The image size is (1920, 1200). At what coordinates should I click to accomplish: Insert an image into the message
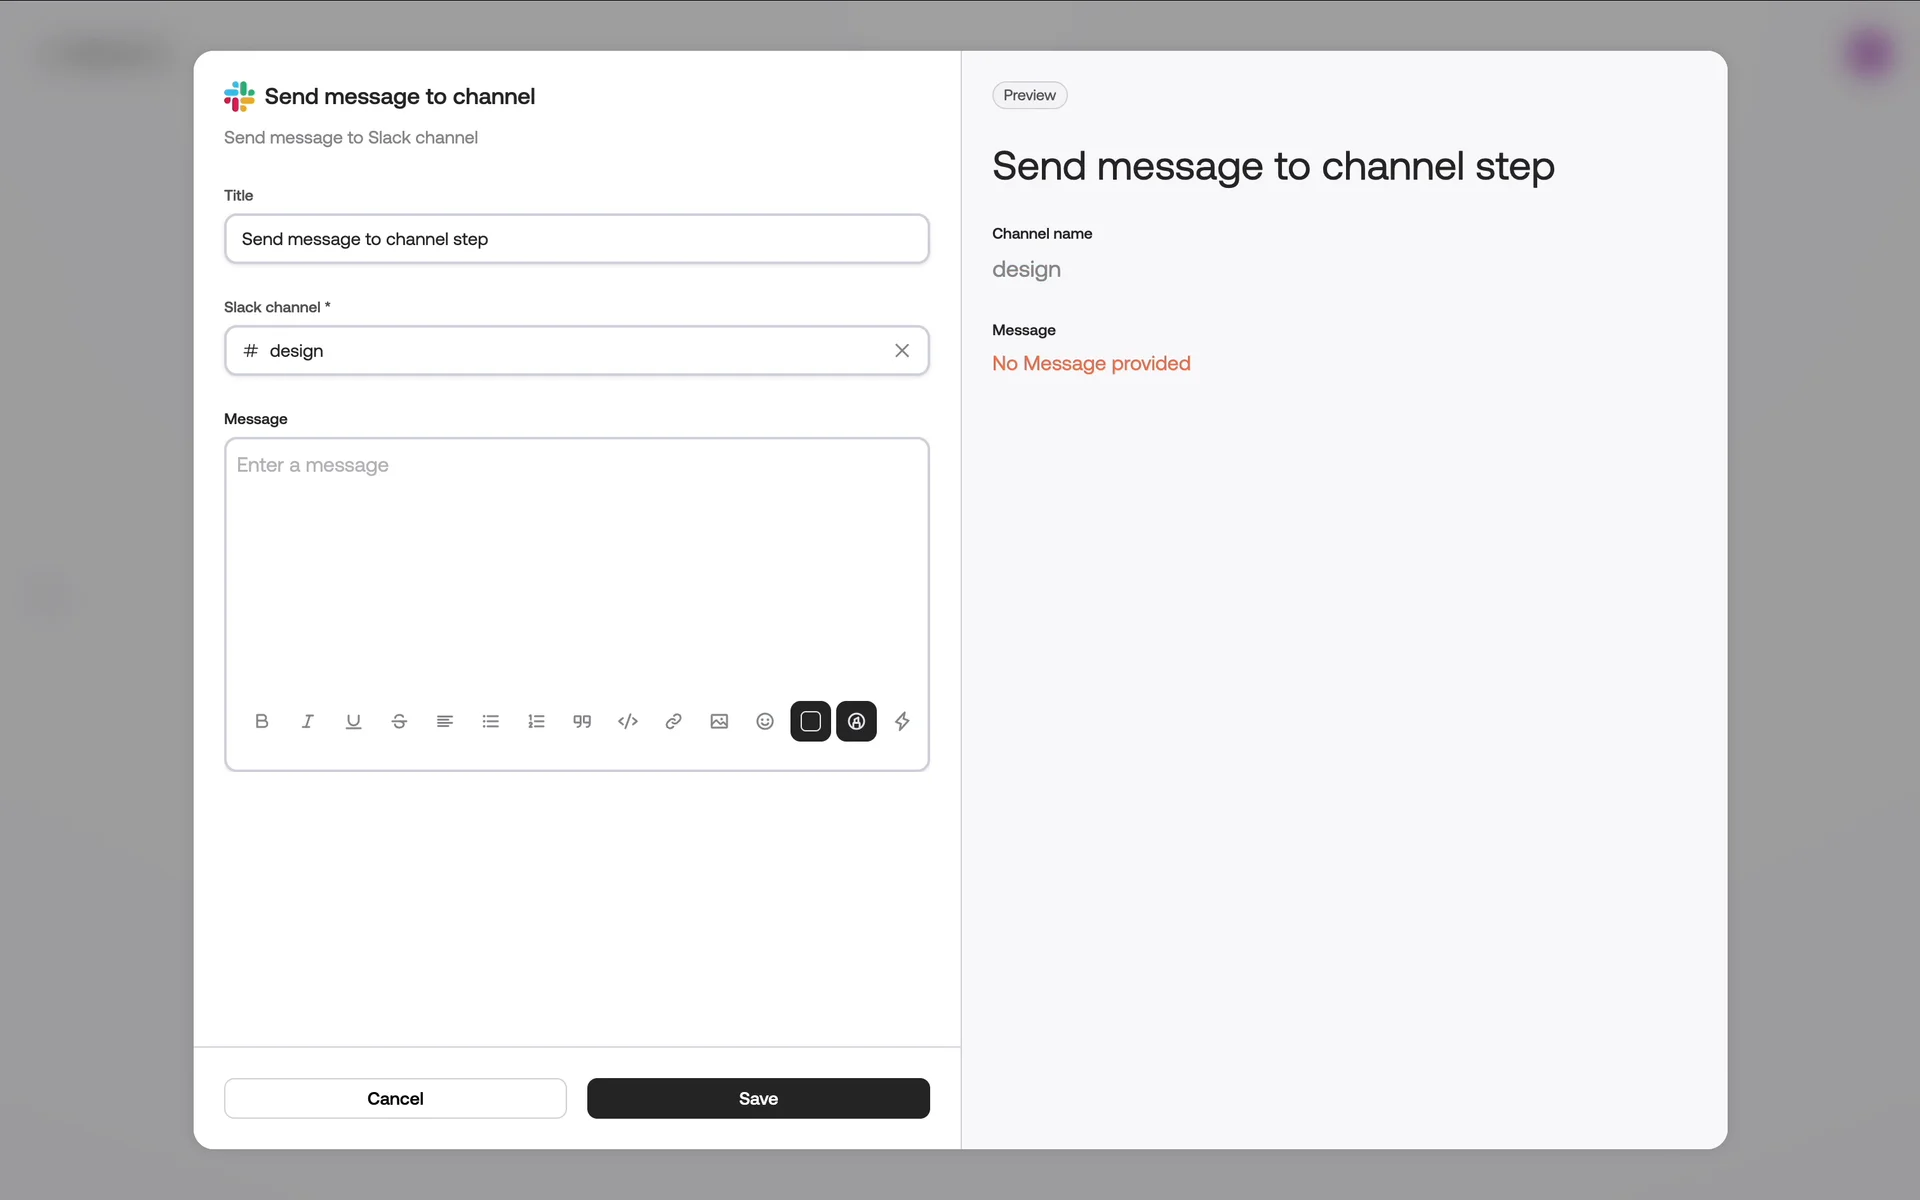[x=719, y=721]
